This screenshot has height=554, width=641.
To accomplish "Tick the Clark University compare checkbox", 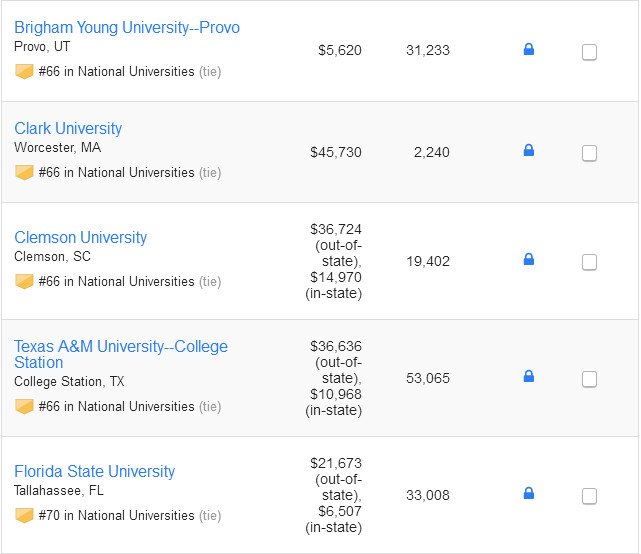I will coord(590,153).
